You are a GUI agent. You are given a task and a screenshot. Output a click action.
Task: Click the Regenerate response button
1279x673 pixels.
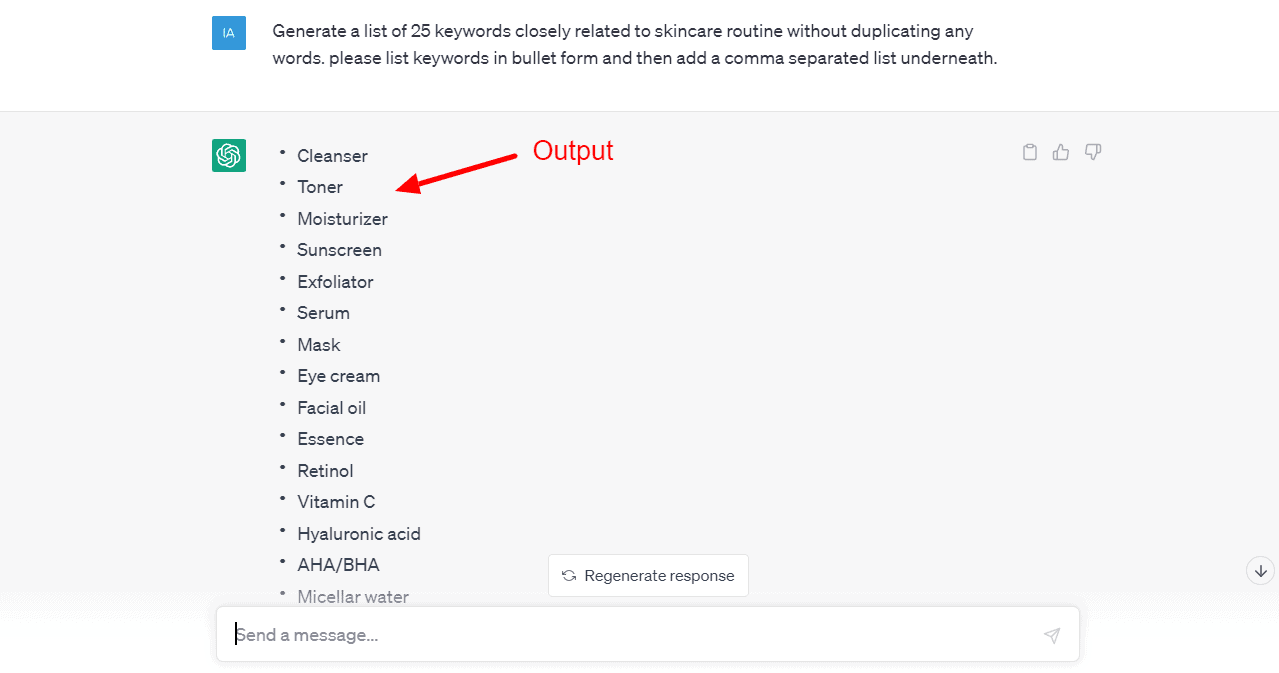[648, 576]
